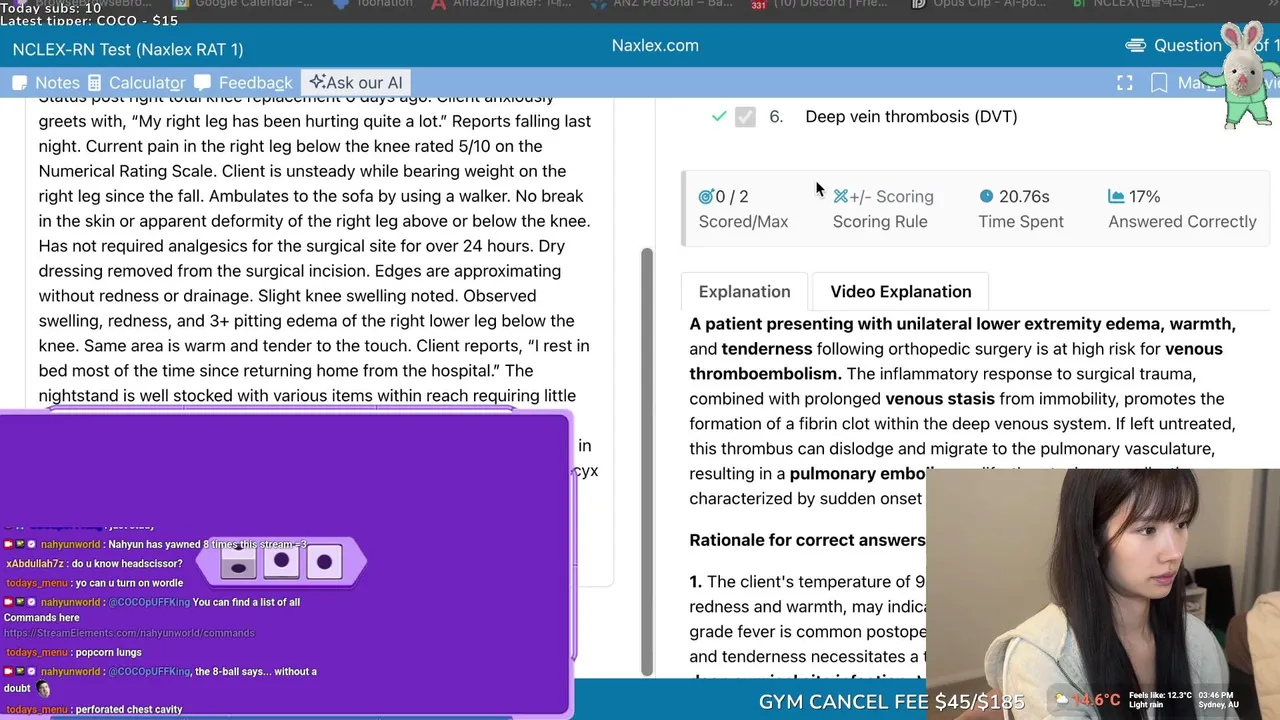Open the Calculator tool

click(136, 83)
